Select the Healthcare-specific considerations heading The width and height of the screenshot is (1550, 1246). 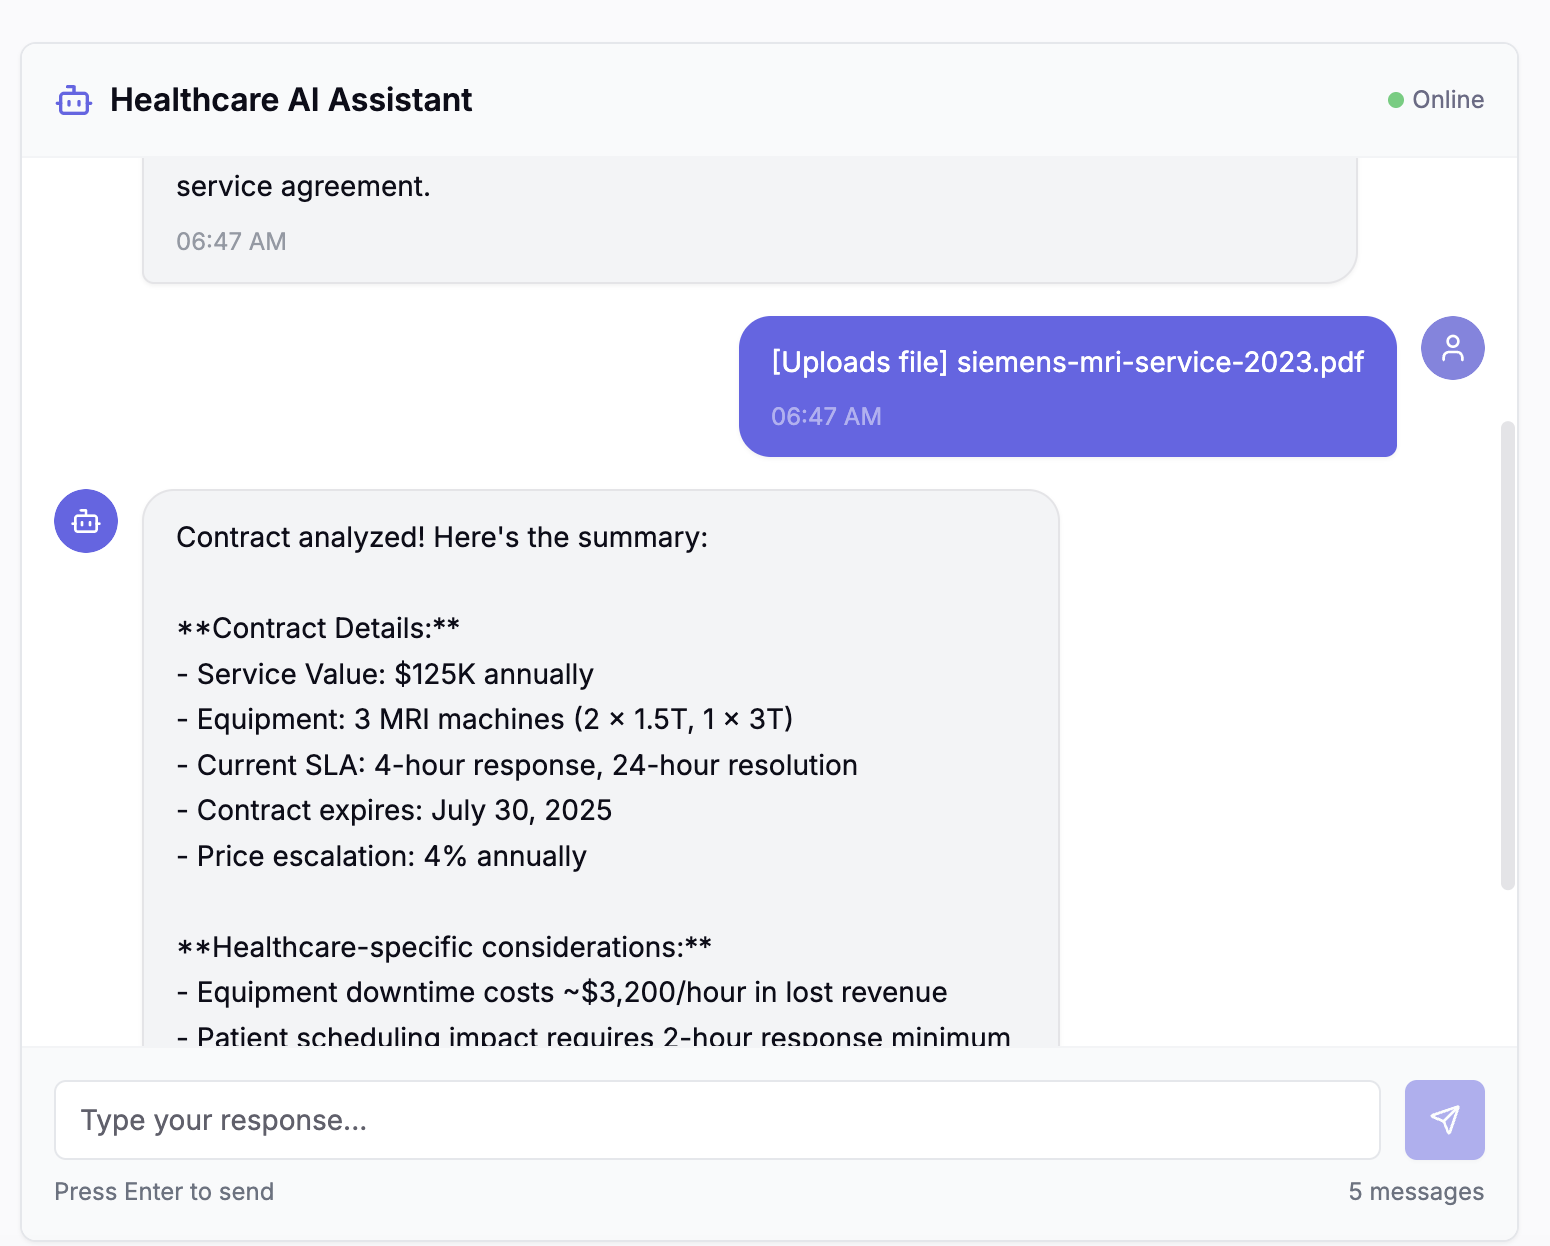point(443,946)
